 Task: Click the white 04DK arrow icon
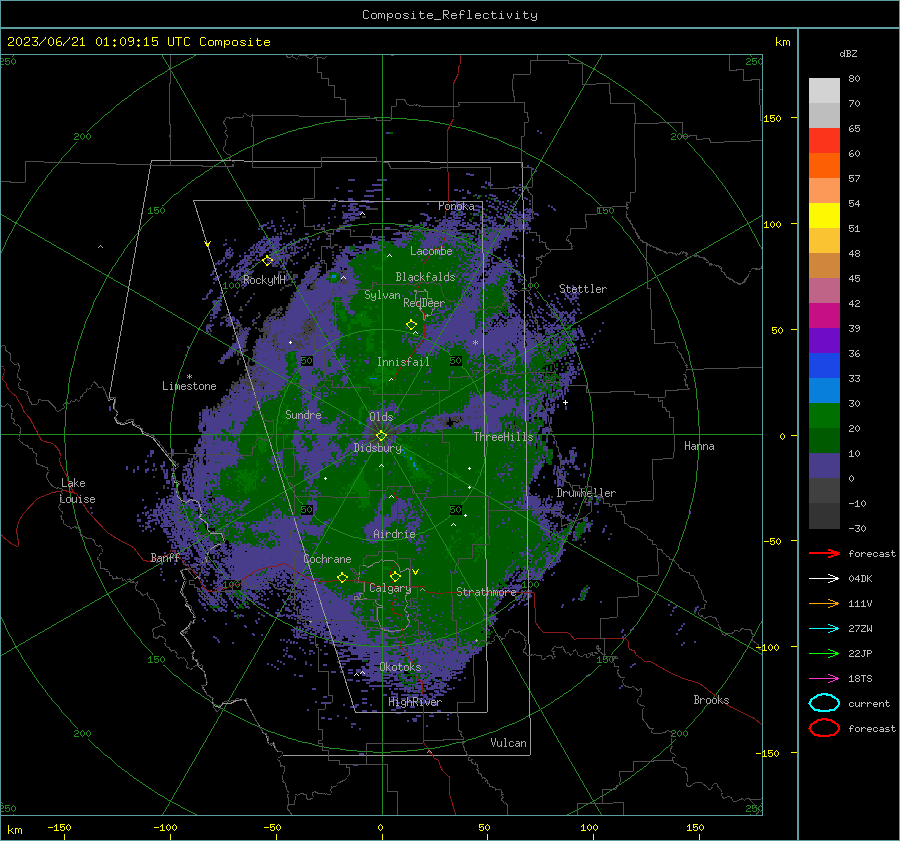[x=824, y=578]
